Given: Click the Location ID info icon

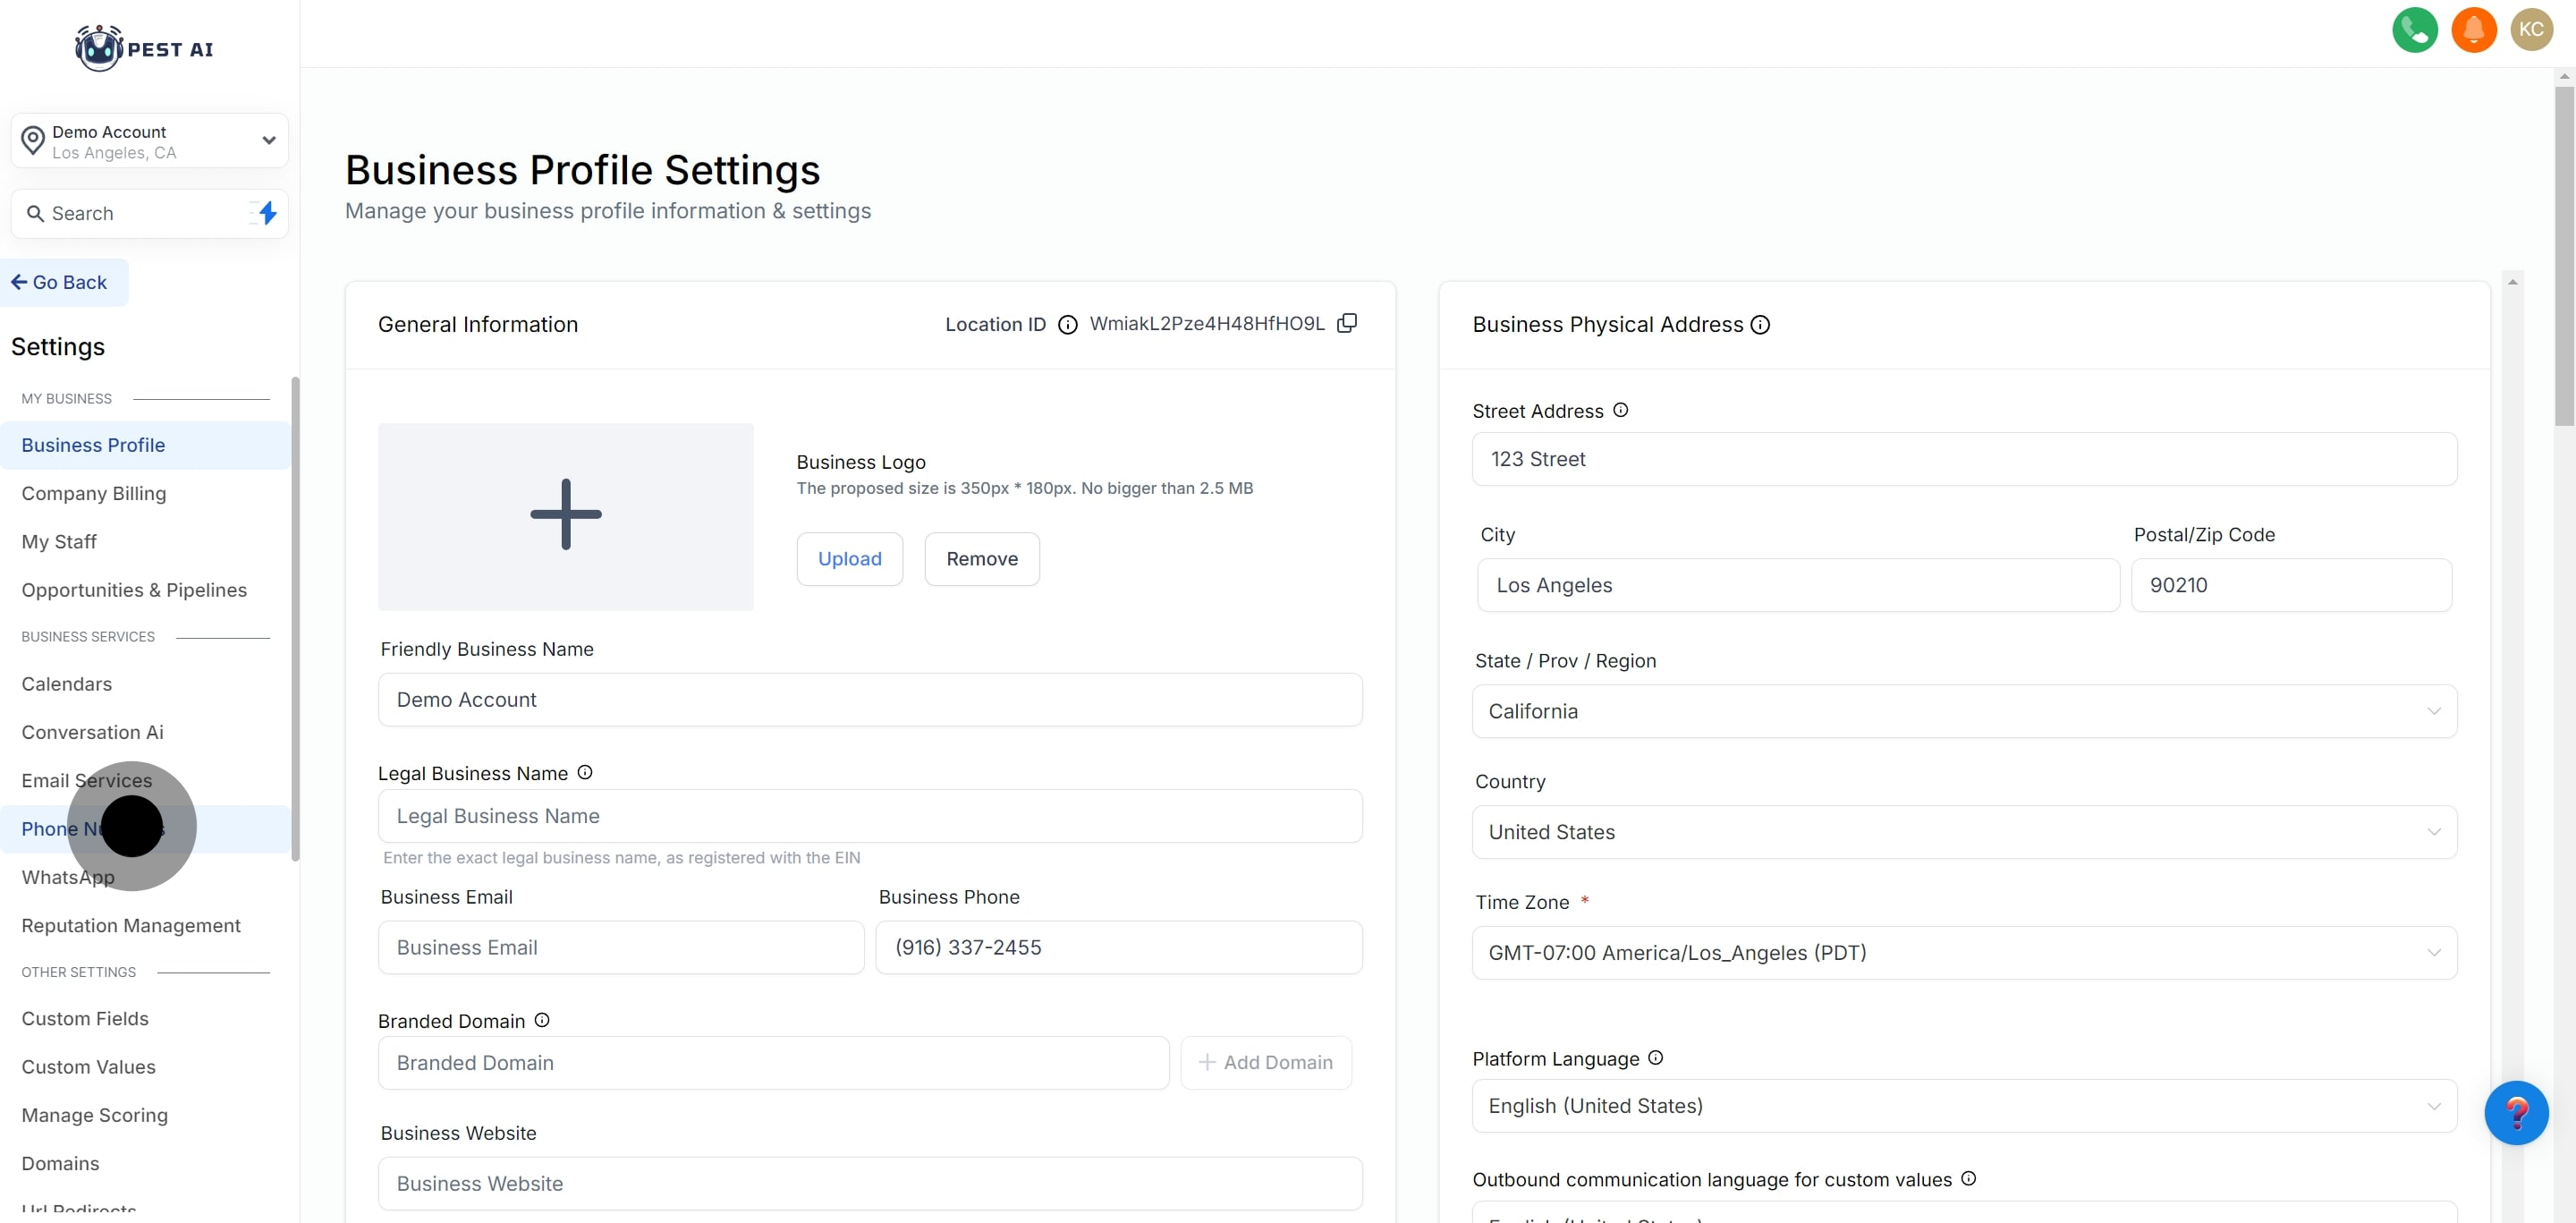Looking at the screenshot, I should pyautogui.click(x=1067, y=325).
